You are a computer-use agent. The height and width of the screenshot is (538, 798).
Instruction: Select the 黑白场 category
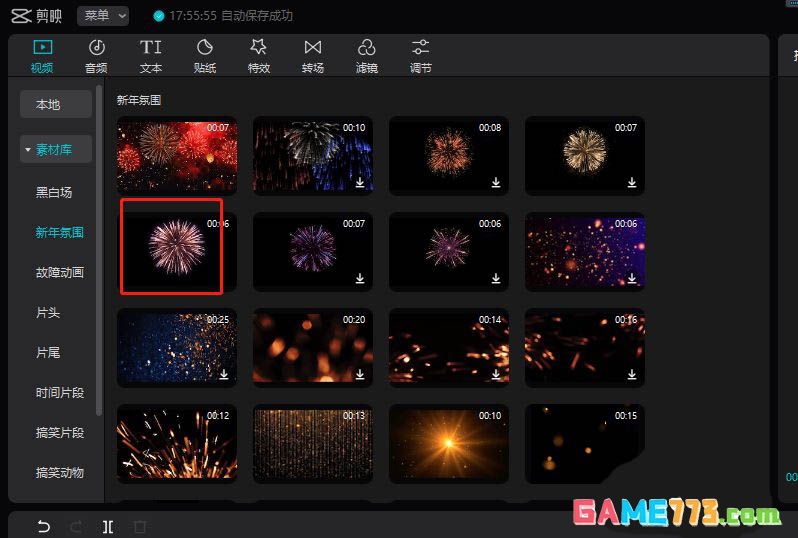pyautogui.click(x=54, y=192)
